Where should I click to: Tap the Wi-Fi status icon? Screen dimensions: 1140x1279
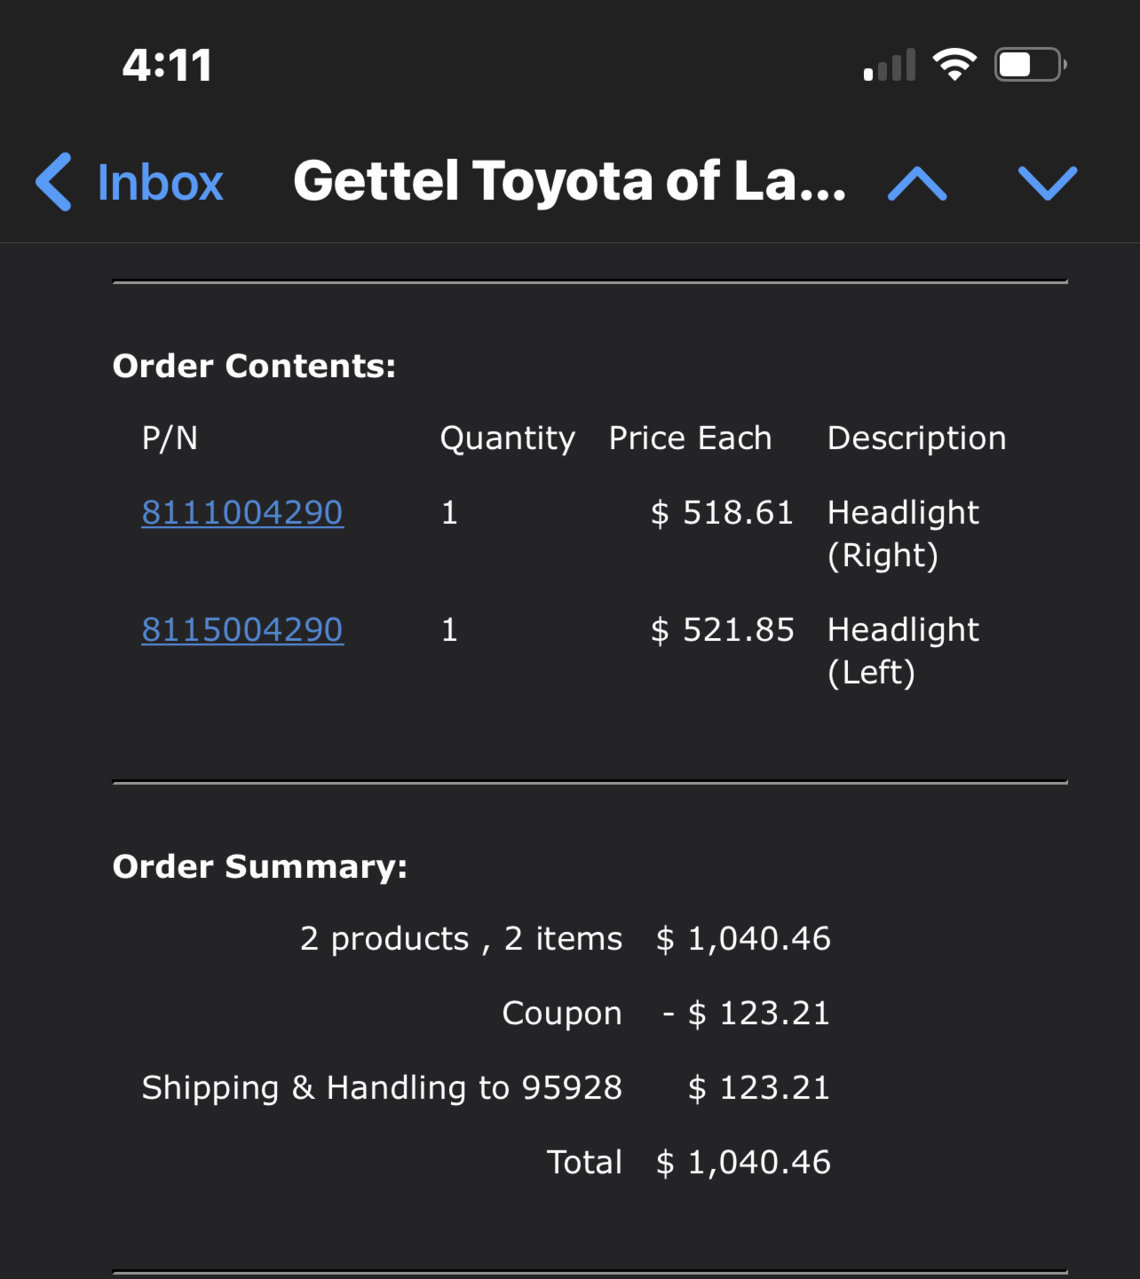coord(954,65)
